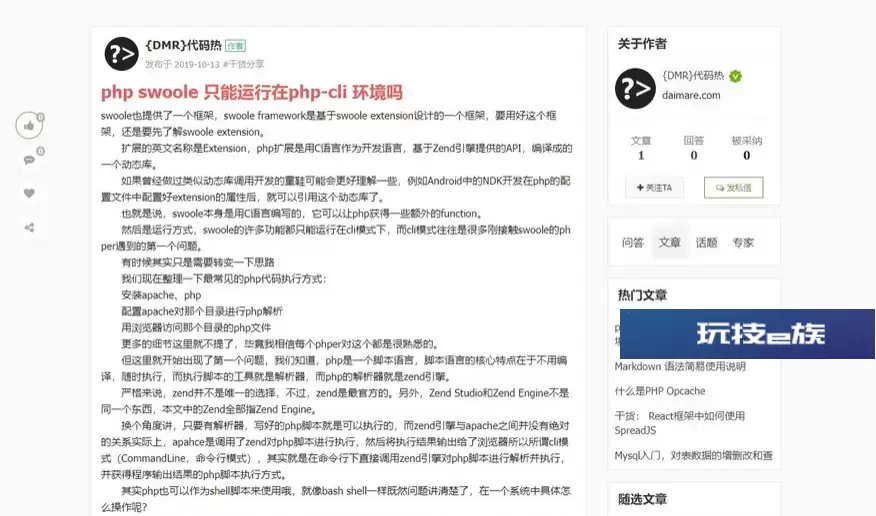Click the 玩技e族 banner image

pos(747,334)
